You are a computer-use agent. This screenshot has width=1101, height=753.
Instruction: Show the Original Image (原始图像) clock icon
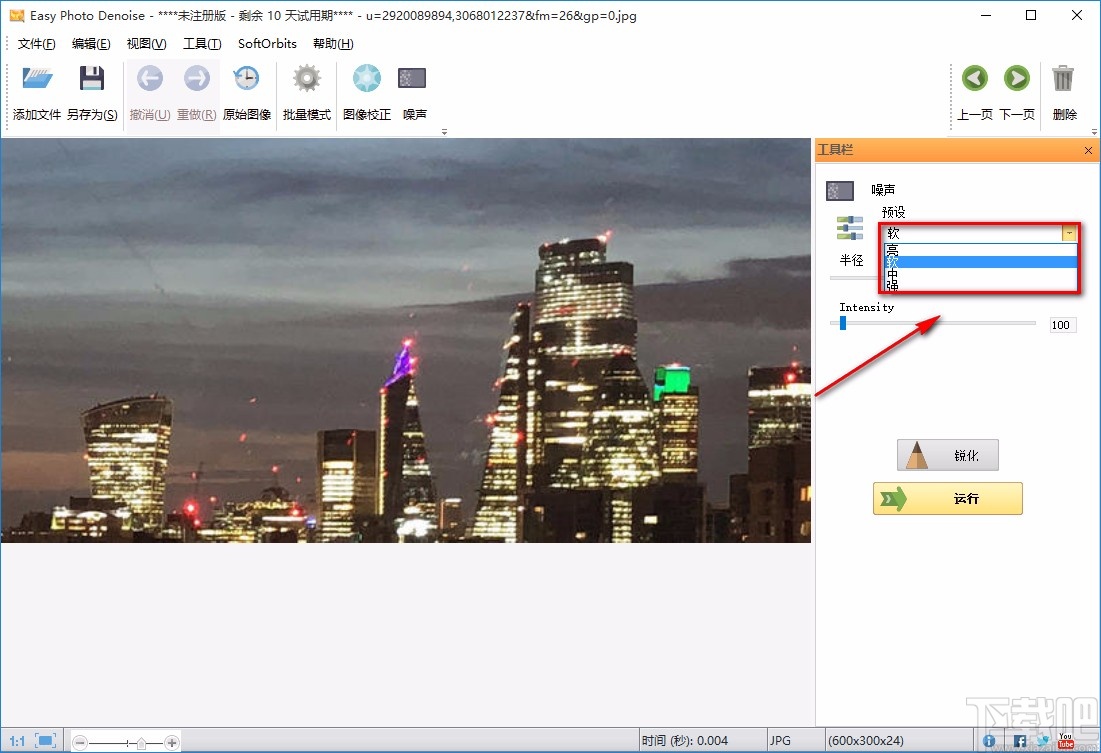point(246,78)
